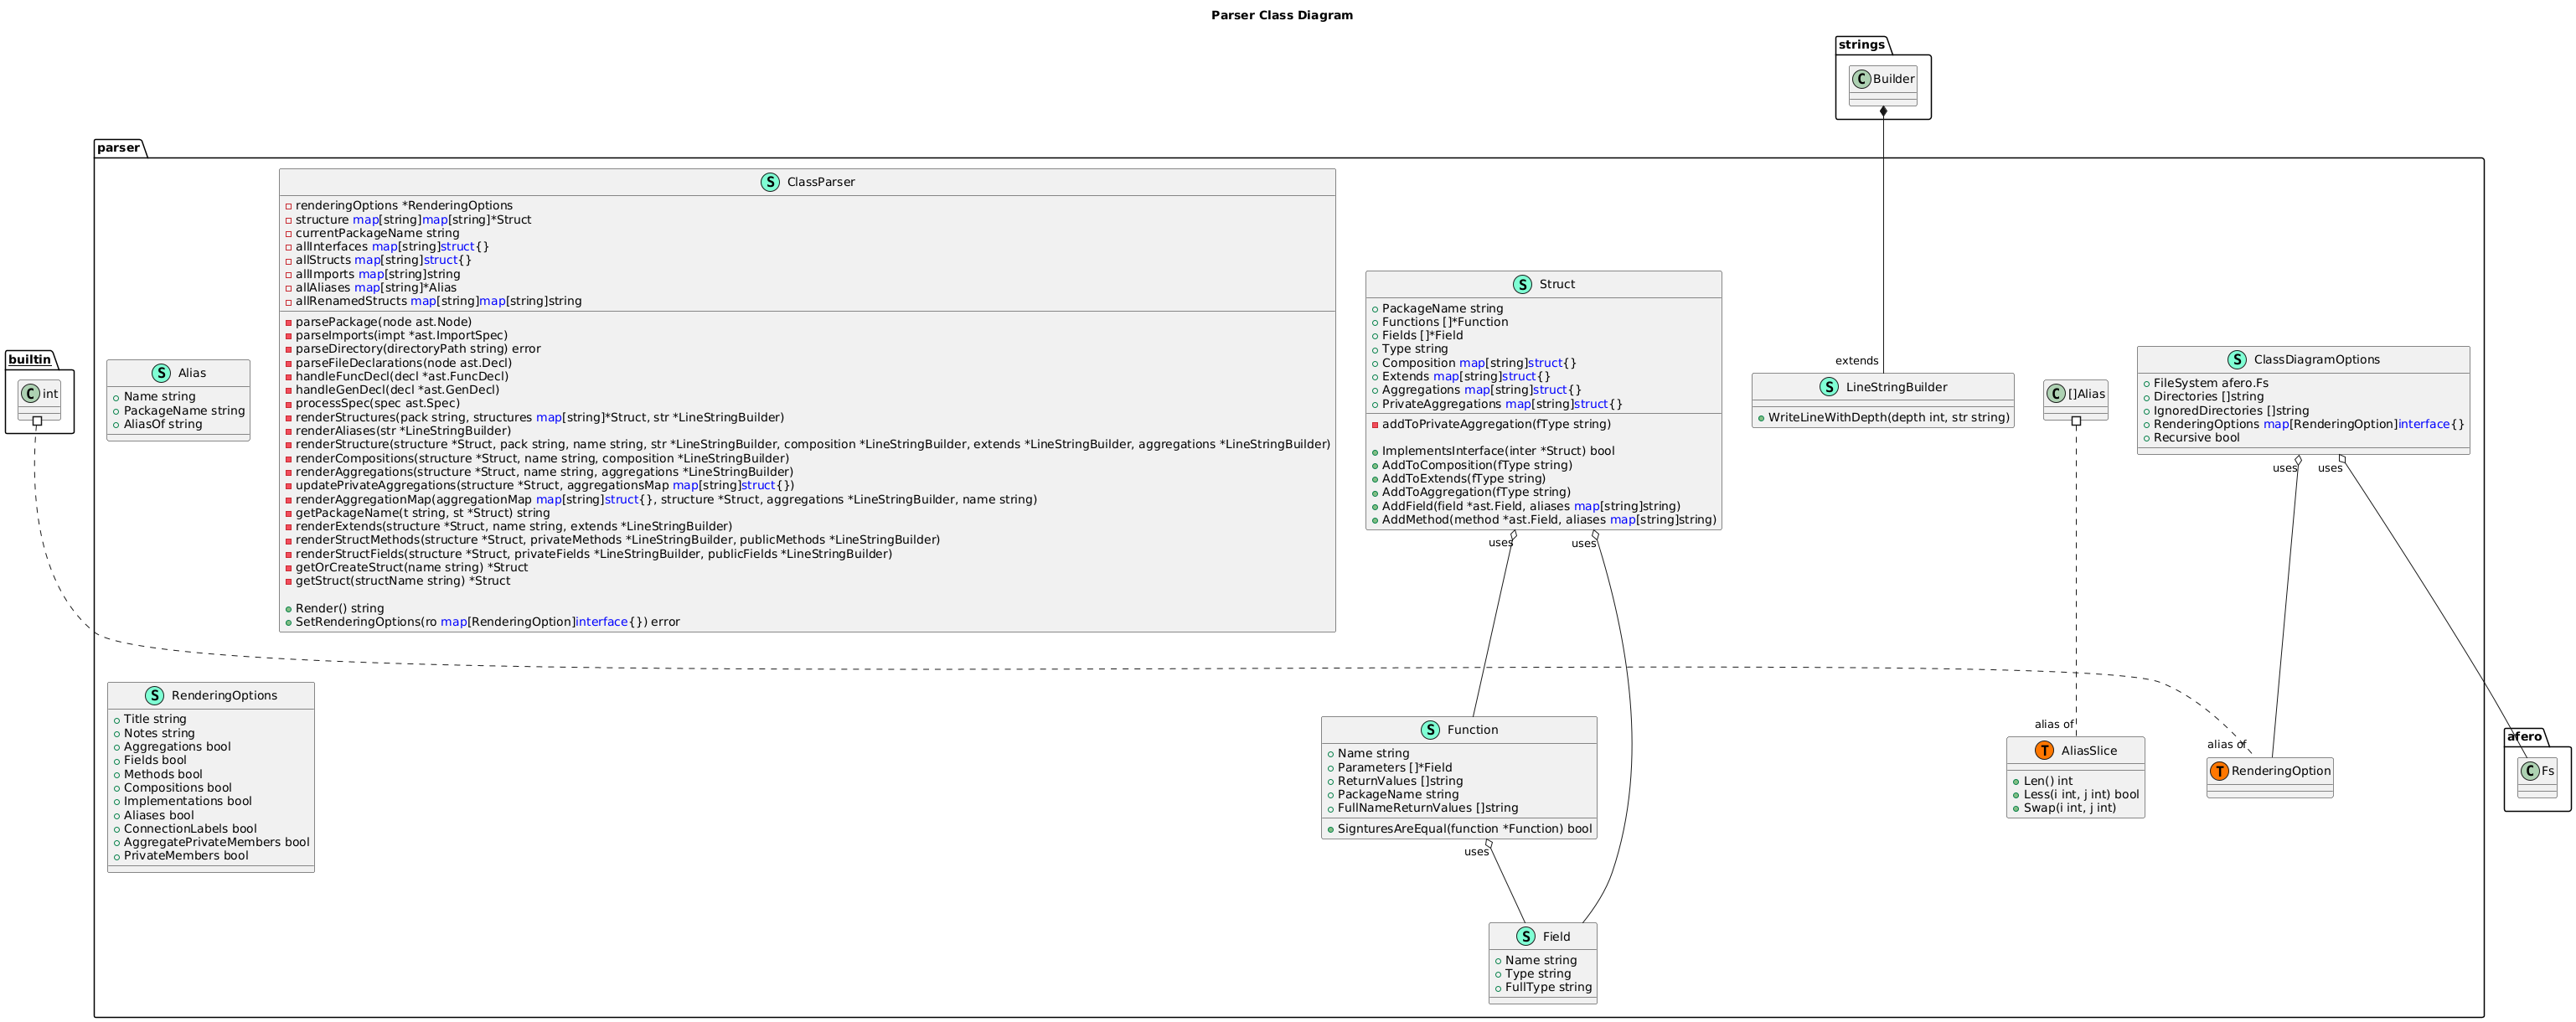The width and height of the screenshot is (2576, 1022).
Task: Click the RenderingOptions class name
Action: (224, 696)
